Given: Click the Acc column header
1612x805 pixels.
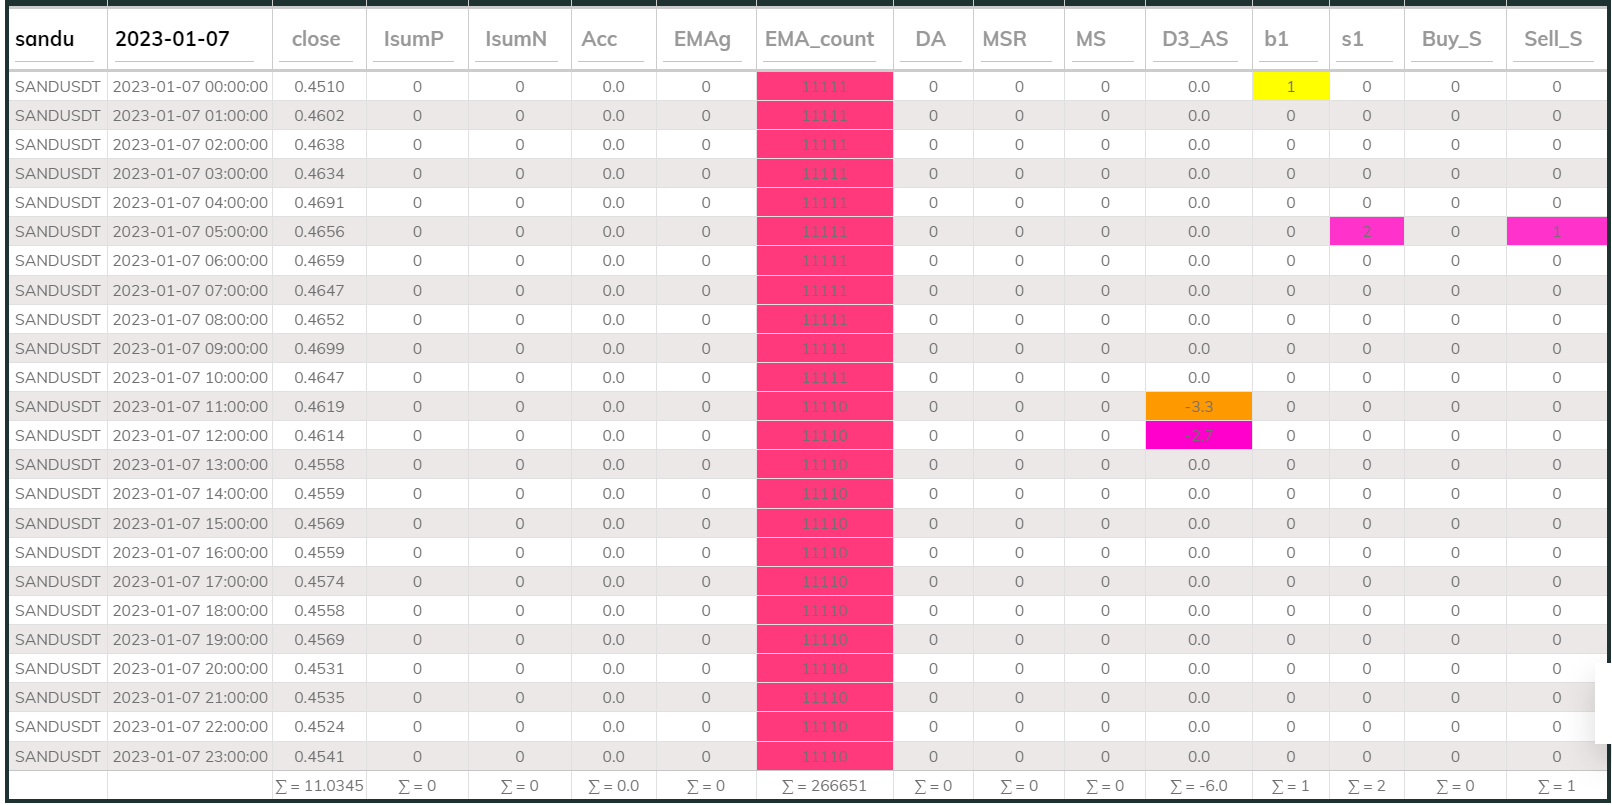Looking at the screenshot, I should coord(600,39).
